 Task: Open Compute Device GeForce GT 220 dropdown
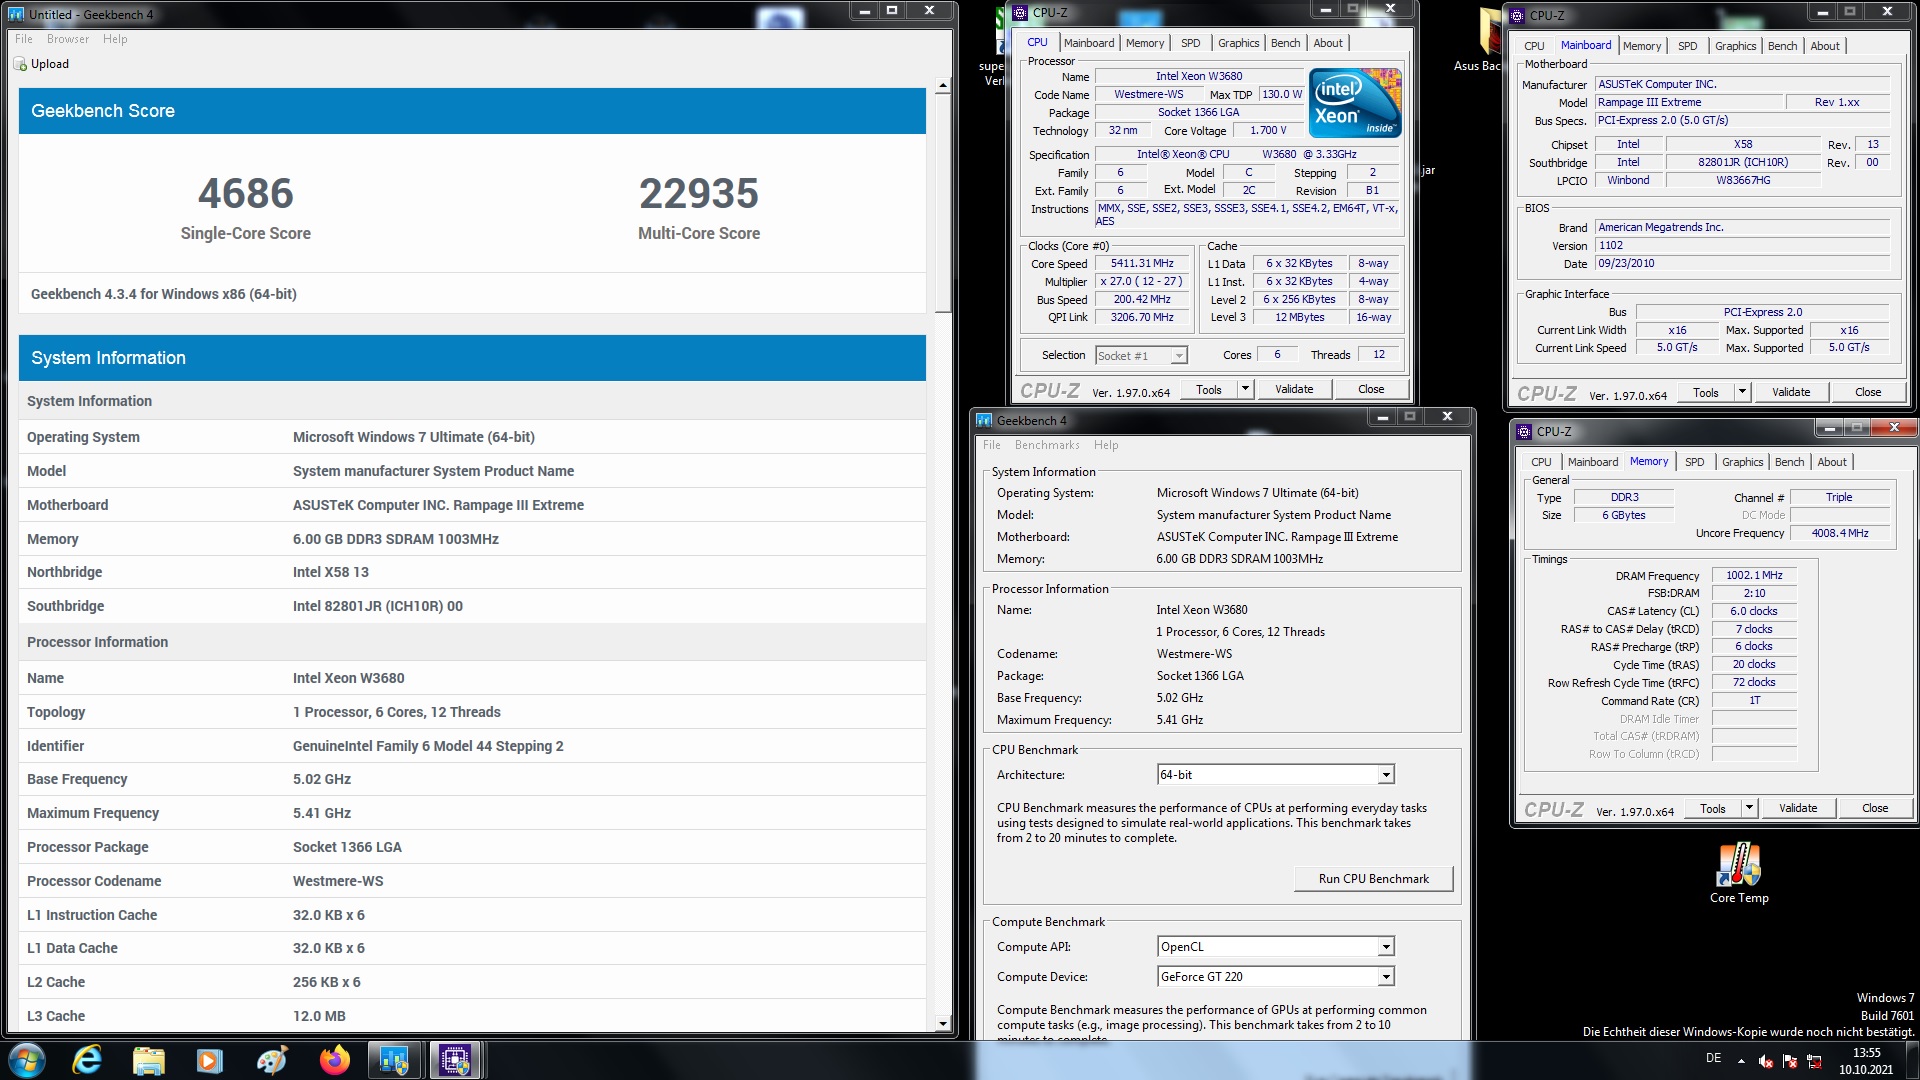[1276, 977]
